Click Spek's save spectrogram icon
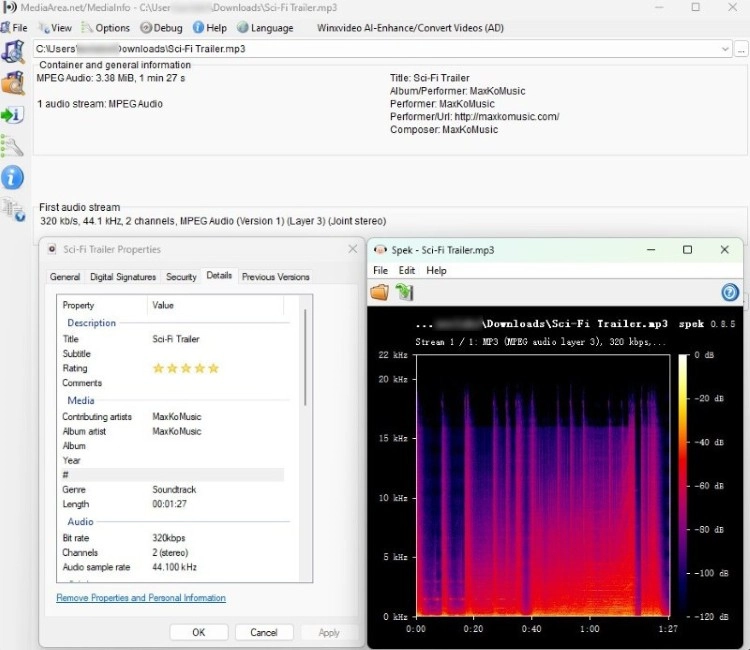 (x=405, y=292)
